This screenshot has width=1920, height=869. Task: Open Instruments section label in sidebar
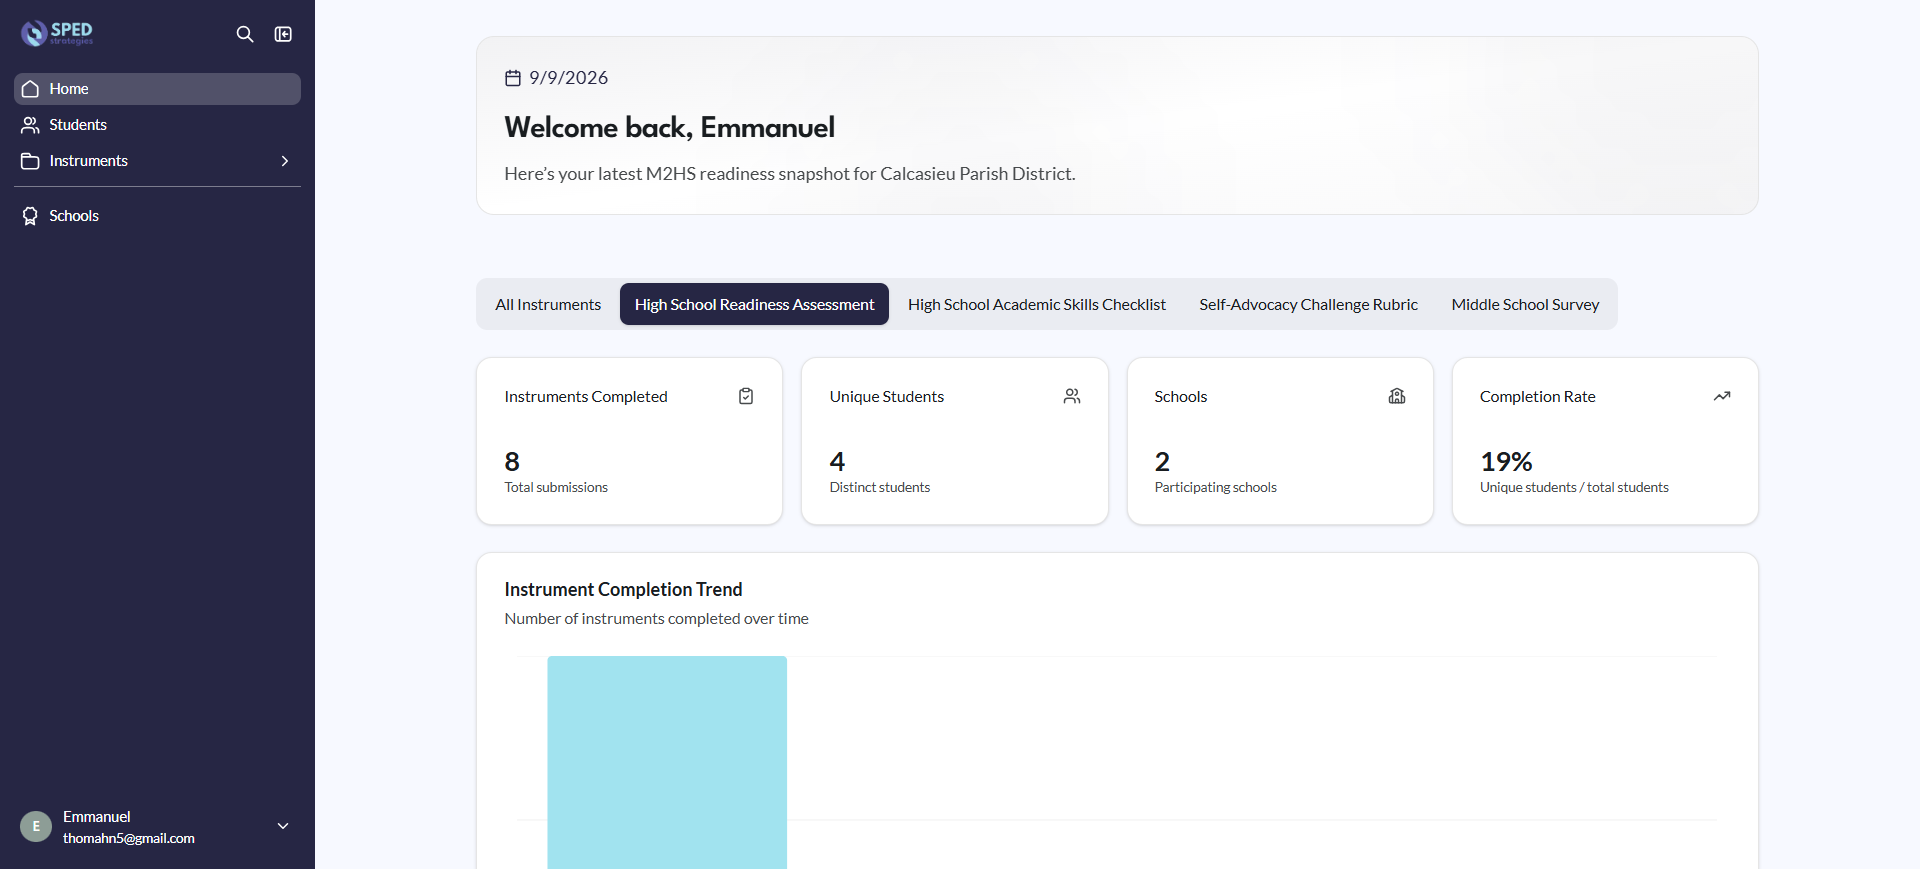[89, 161]
